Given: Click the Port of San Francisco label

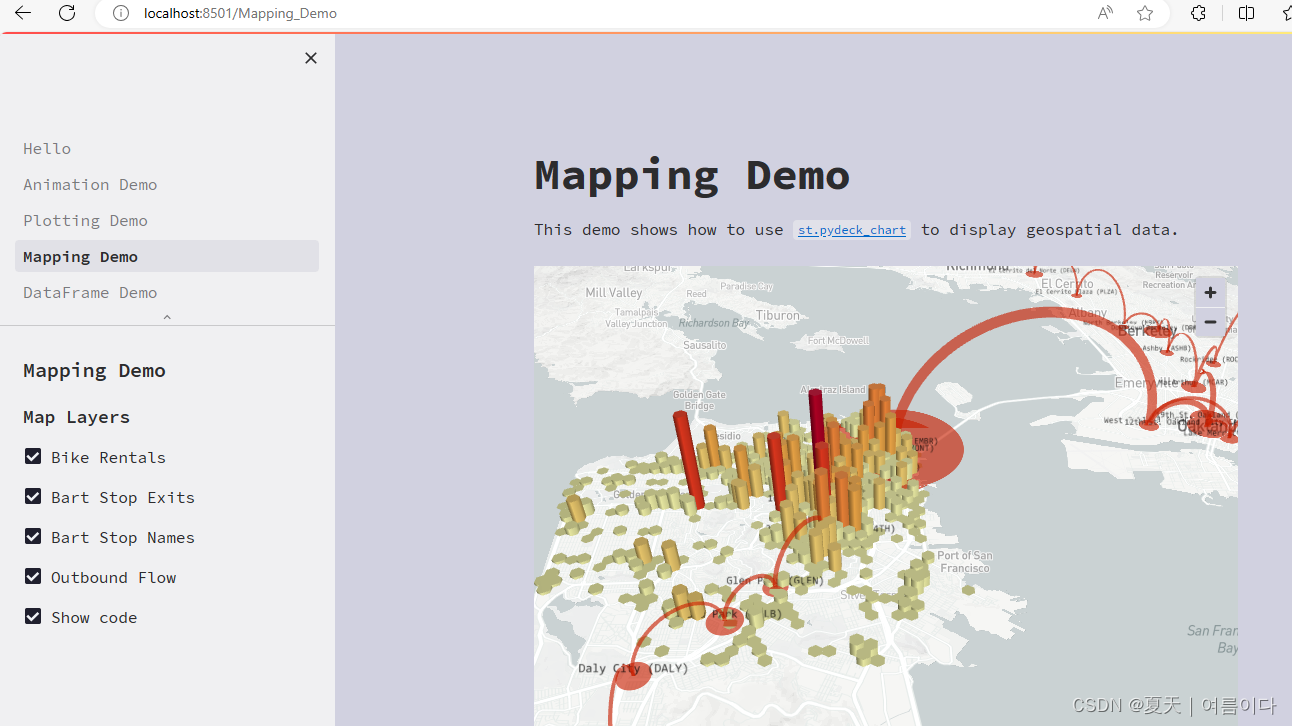Looking at the screenshot, I should click(964, 561).
